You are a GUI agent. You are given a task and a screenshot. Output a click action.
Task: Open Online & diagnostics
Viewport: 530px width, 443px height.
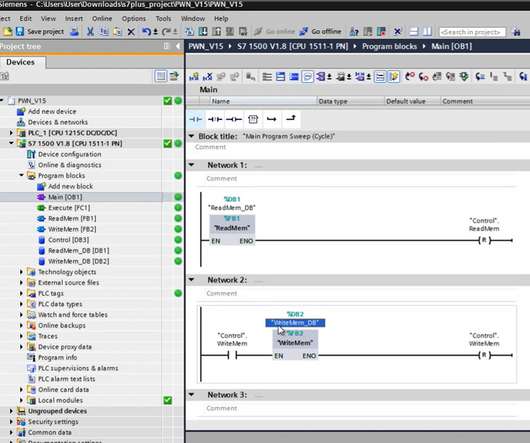[69, 165]
